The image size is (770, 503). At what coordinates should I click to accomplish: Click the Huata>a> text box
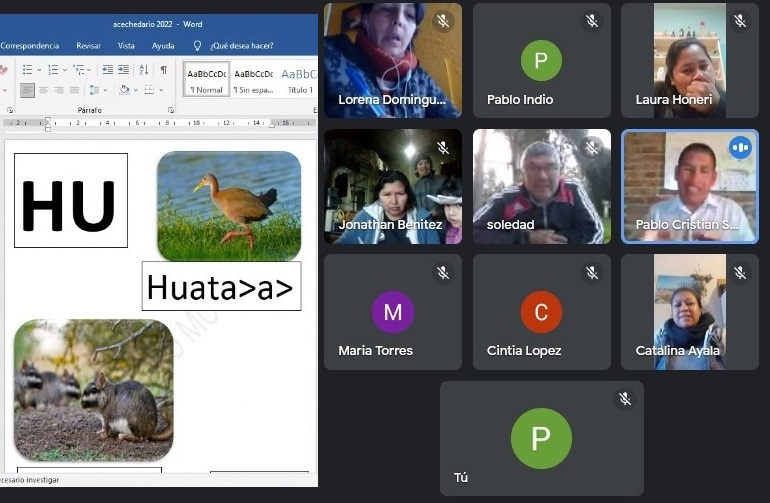(221, 287)
